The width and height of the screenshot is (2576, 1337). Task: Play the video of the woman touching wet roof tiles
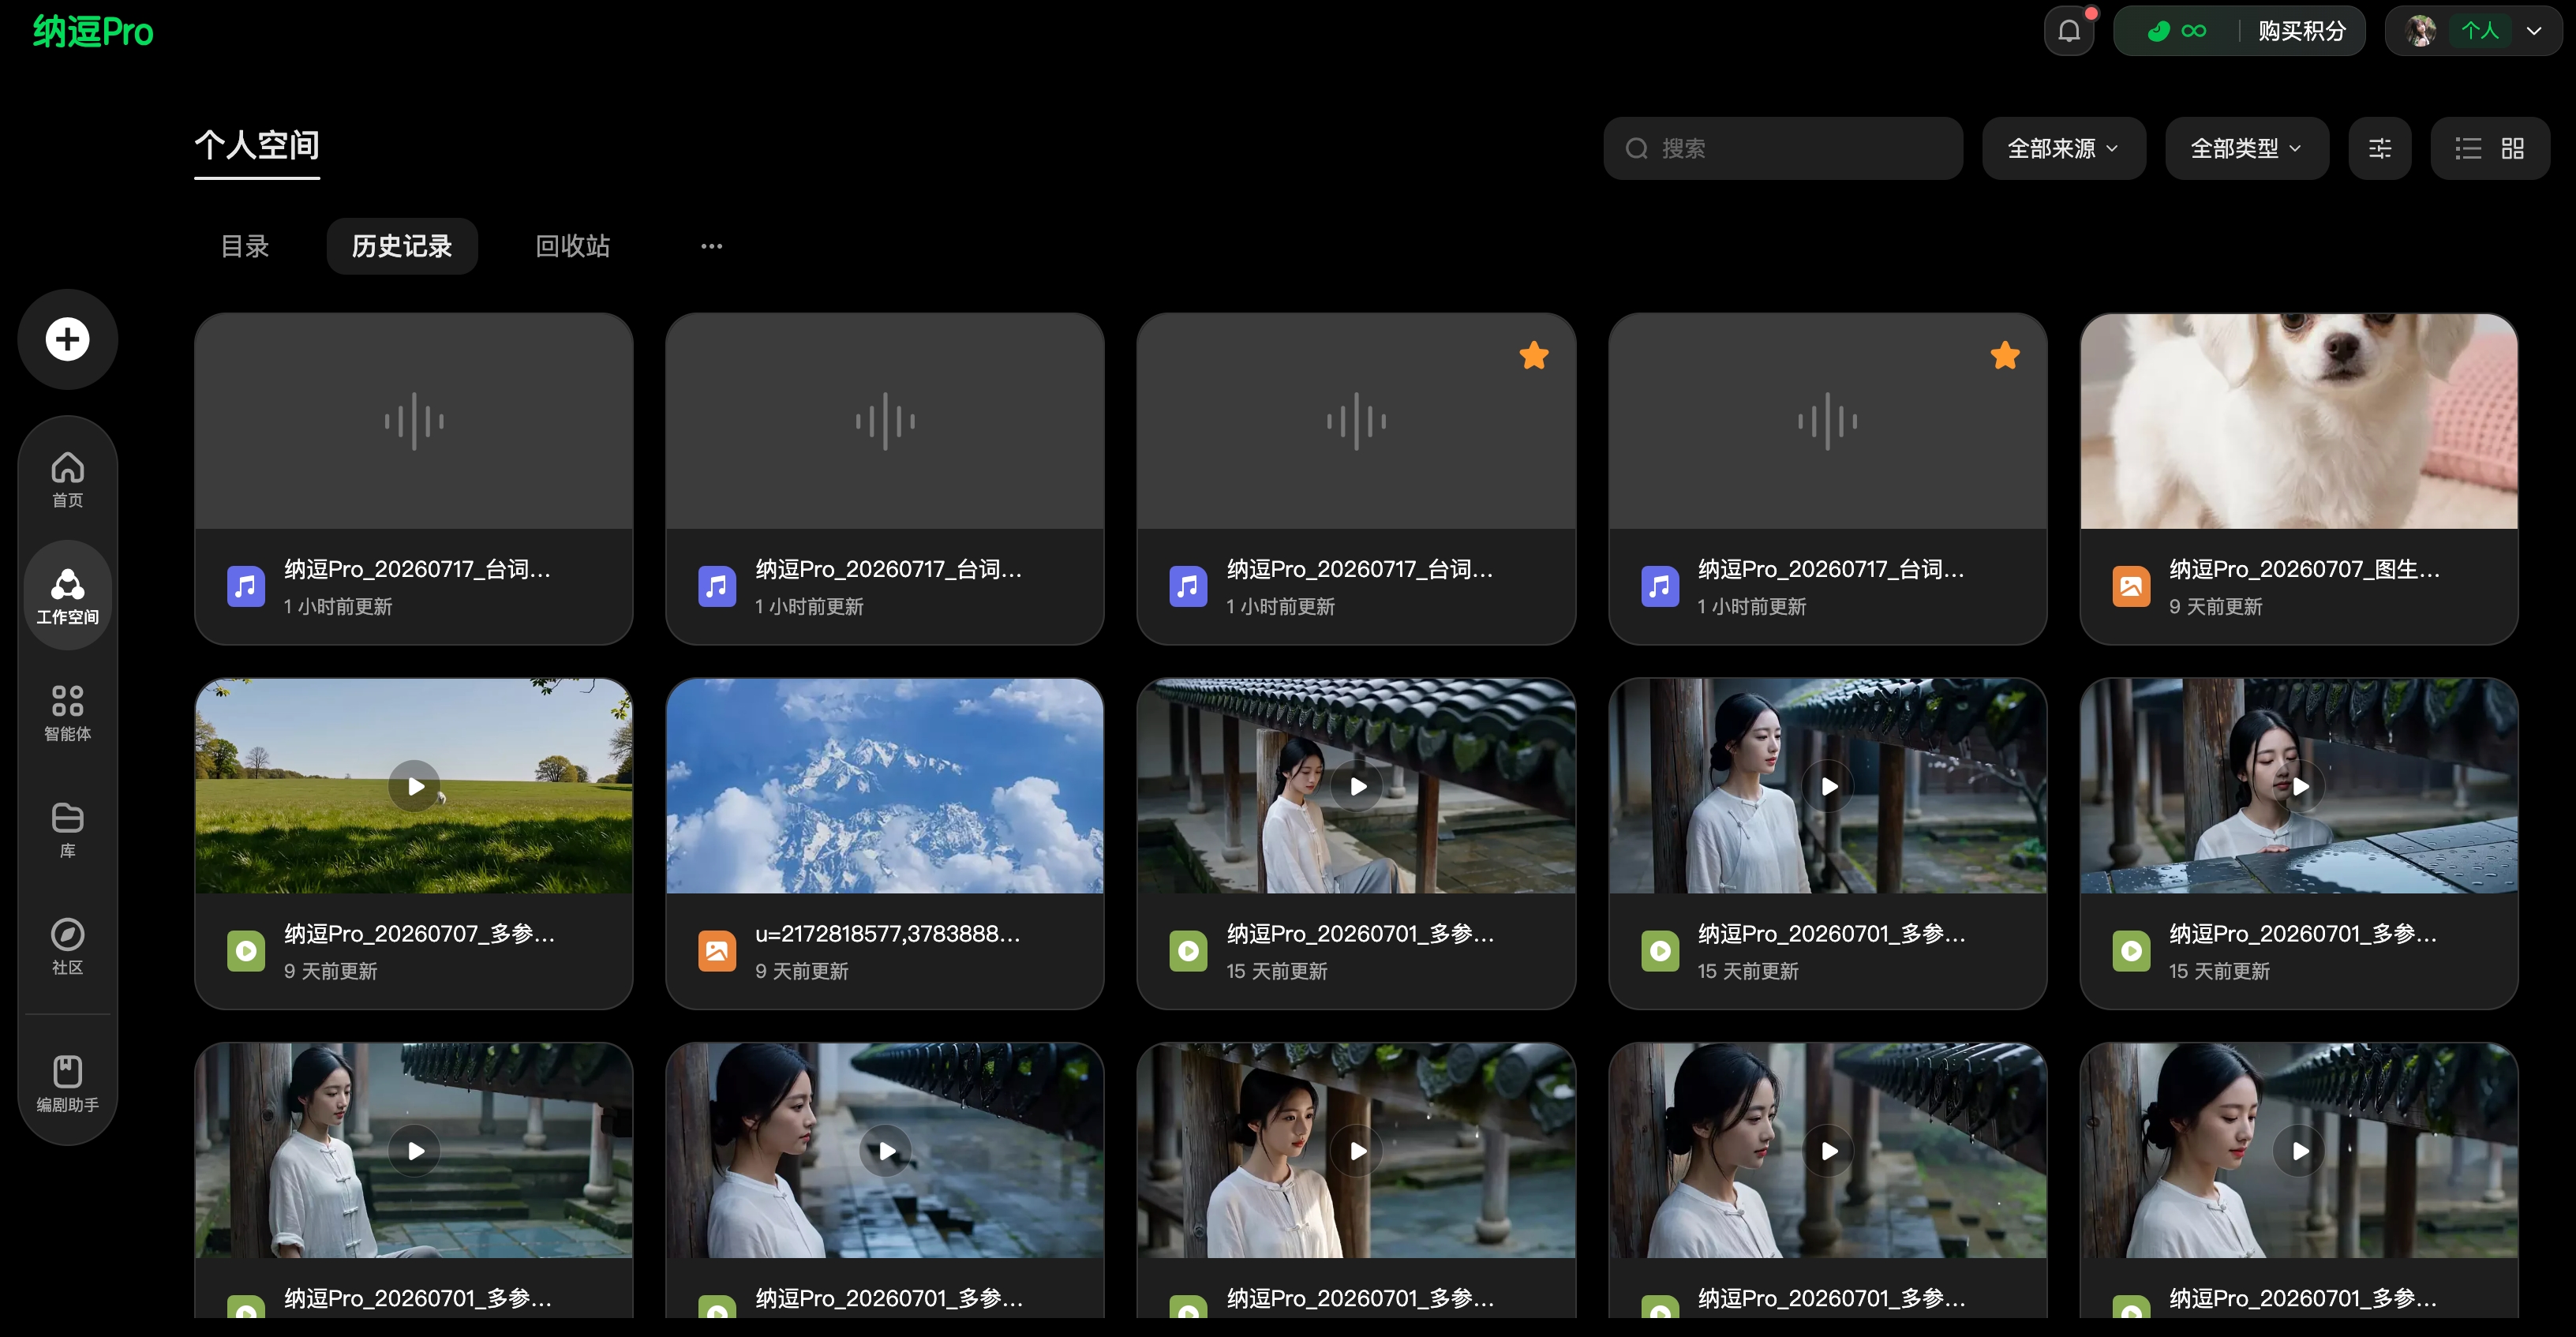click(2298, 786)
